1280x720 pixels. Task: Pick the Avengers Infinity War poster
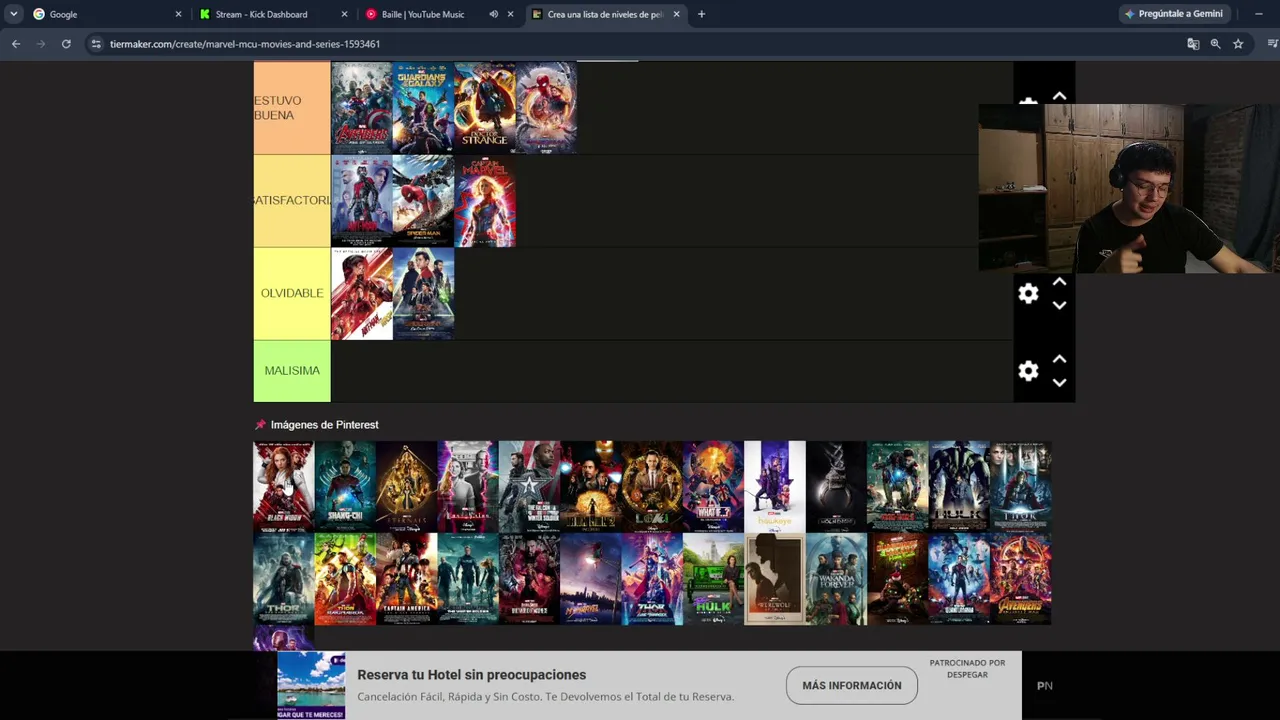[x=1021, y=579]
